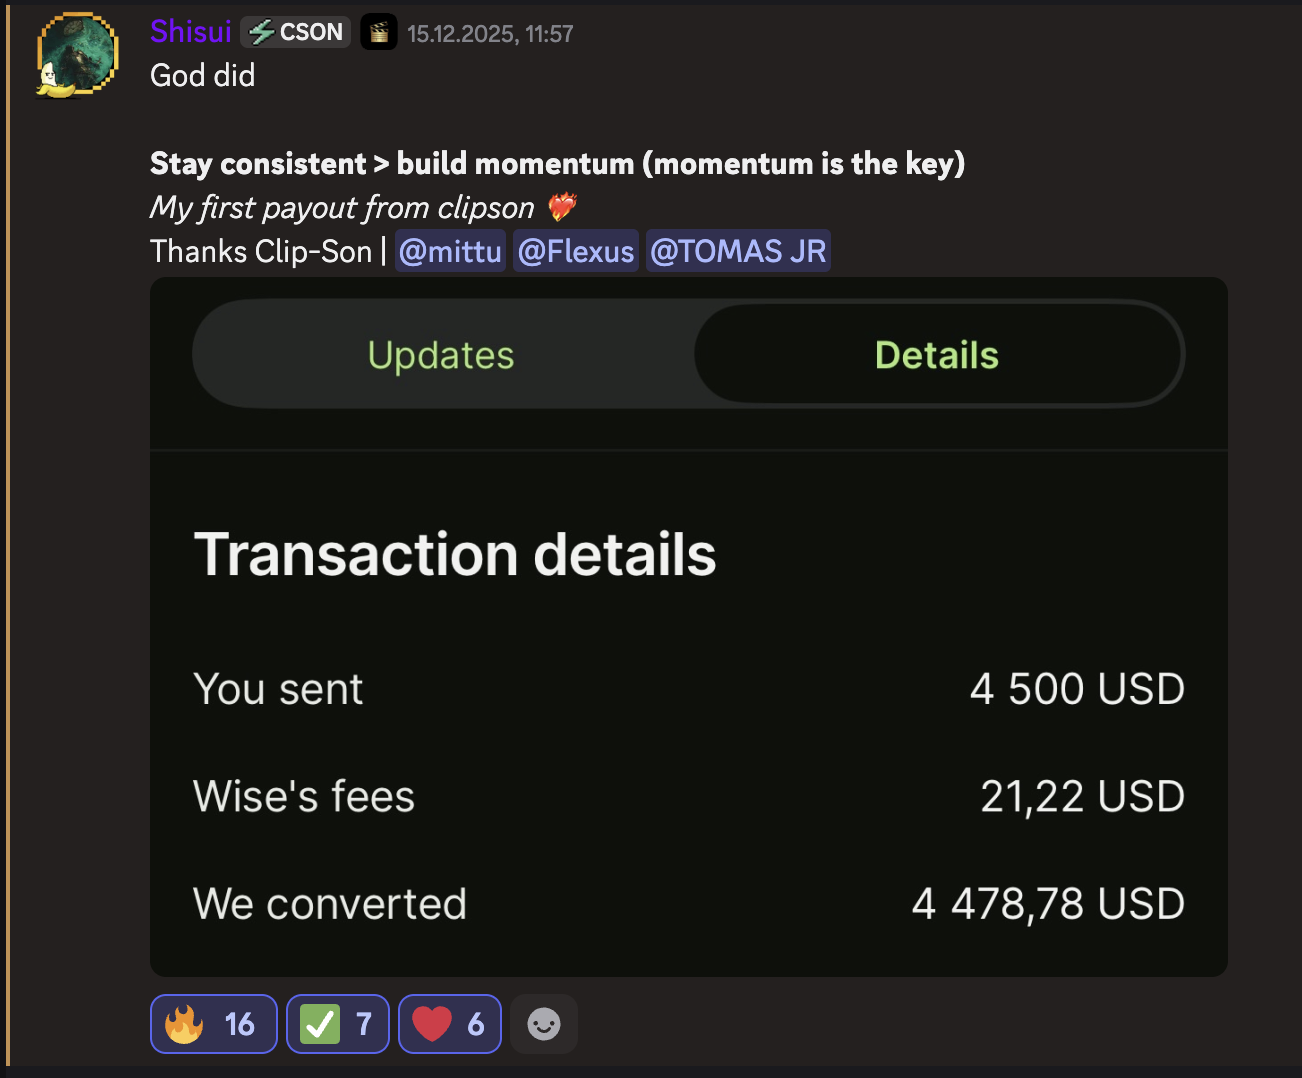Click the red heart emoji in the reactions row

(x=430, y=1023)
